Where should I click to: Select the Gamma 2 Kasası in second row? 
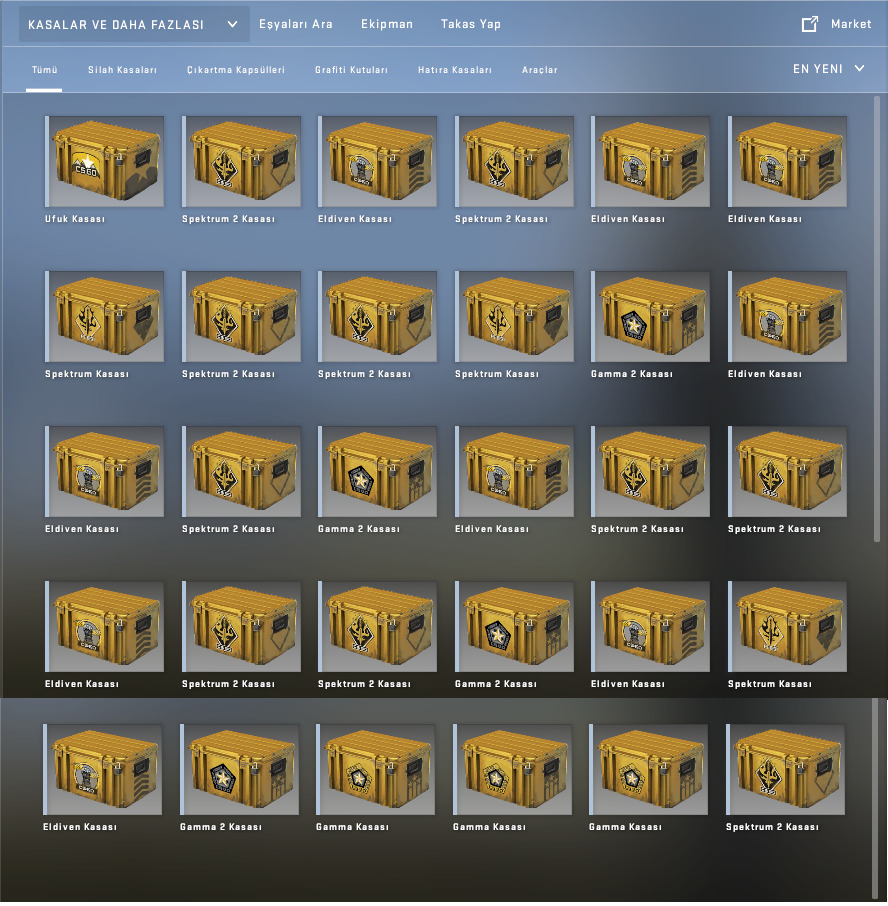[x=651, y=316]
